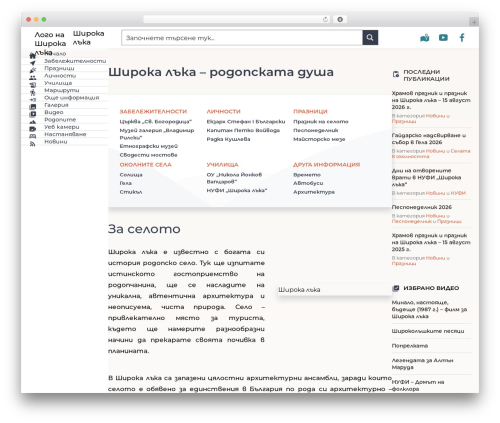Click the people icon beside Личности

click(32, 78)
